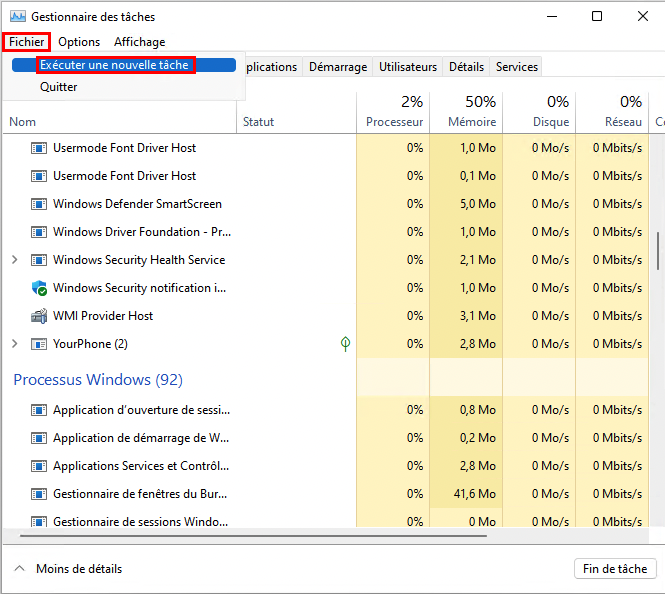Sort by the Statut column header
The width and height of the screenshot is (665, 594).
click(x=296, y=113)
